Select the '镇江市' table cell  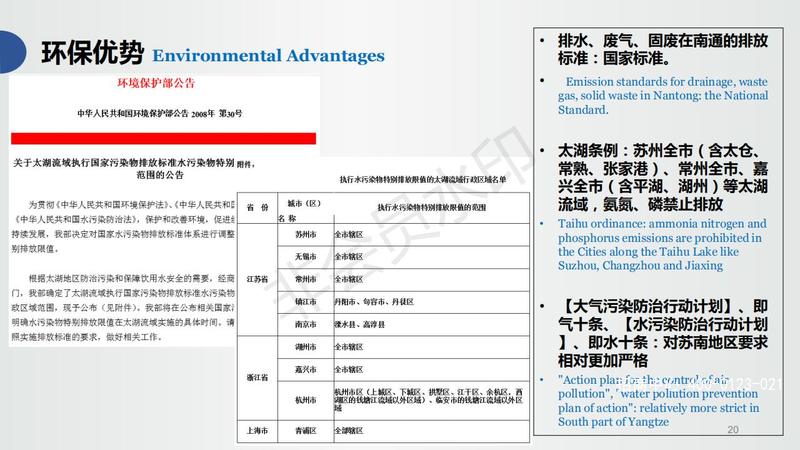point(306,302)
